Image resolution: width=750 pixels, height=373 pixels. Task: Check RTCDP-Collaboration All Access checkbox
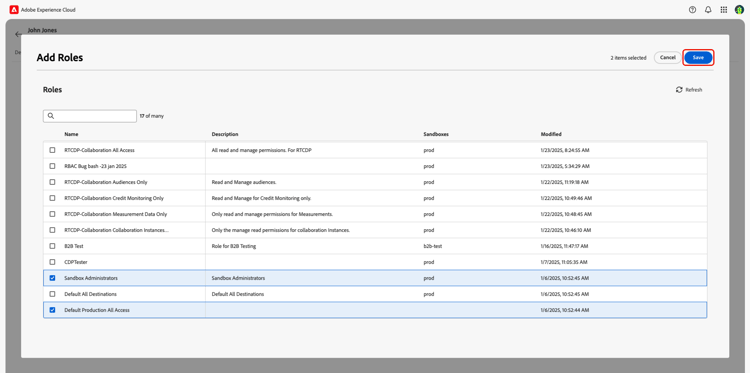click(x=53, y=150)
